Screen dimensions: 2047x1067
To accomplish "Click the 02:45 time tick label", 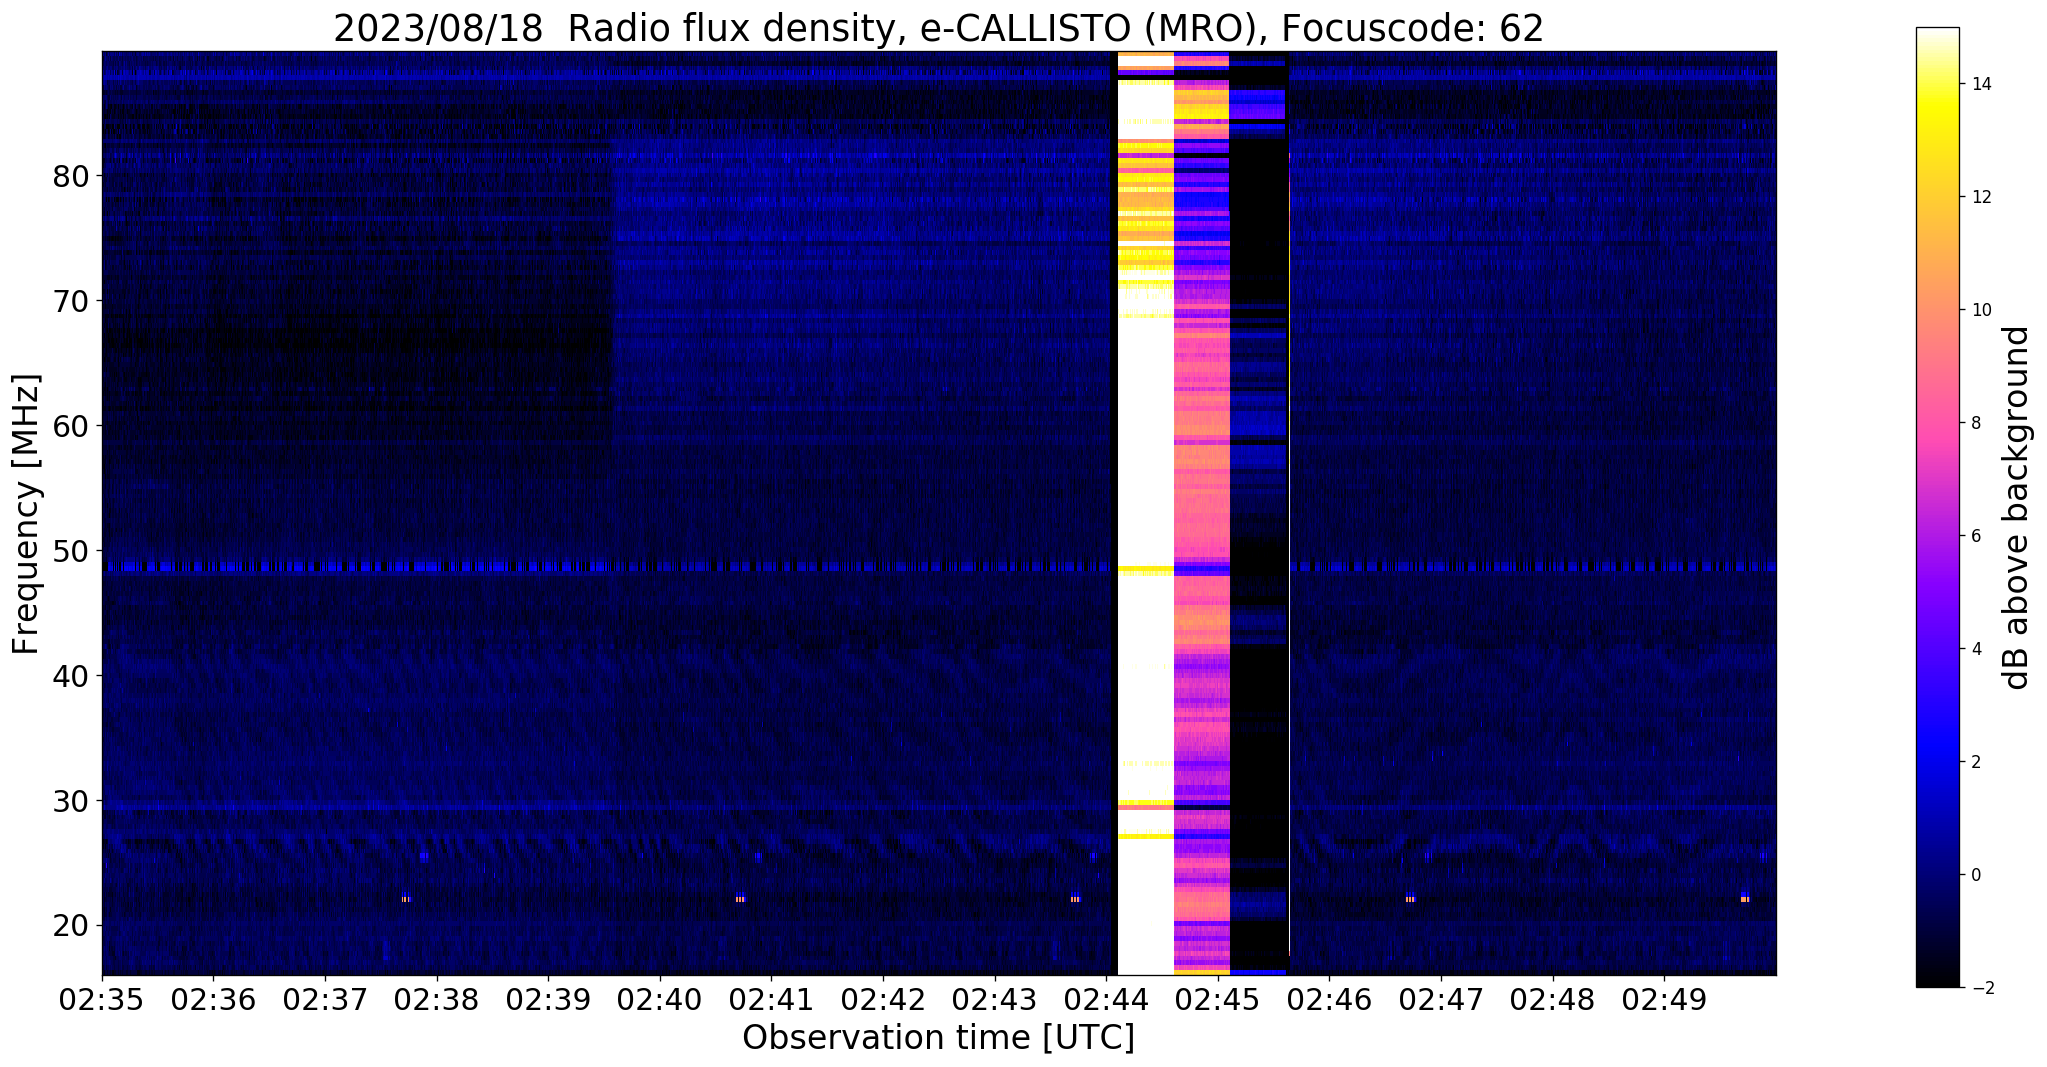I will tap(1218, 998).
